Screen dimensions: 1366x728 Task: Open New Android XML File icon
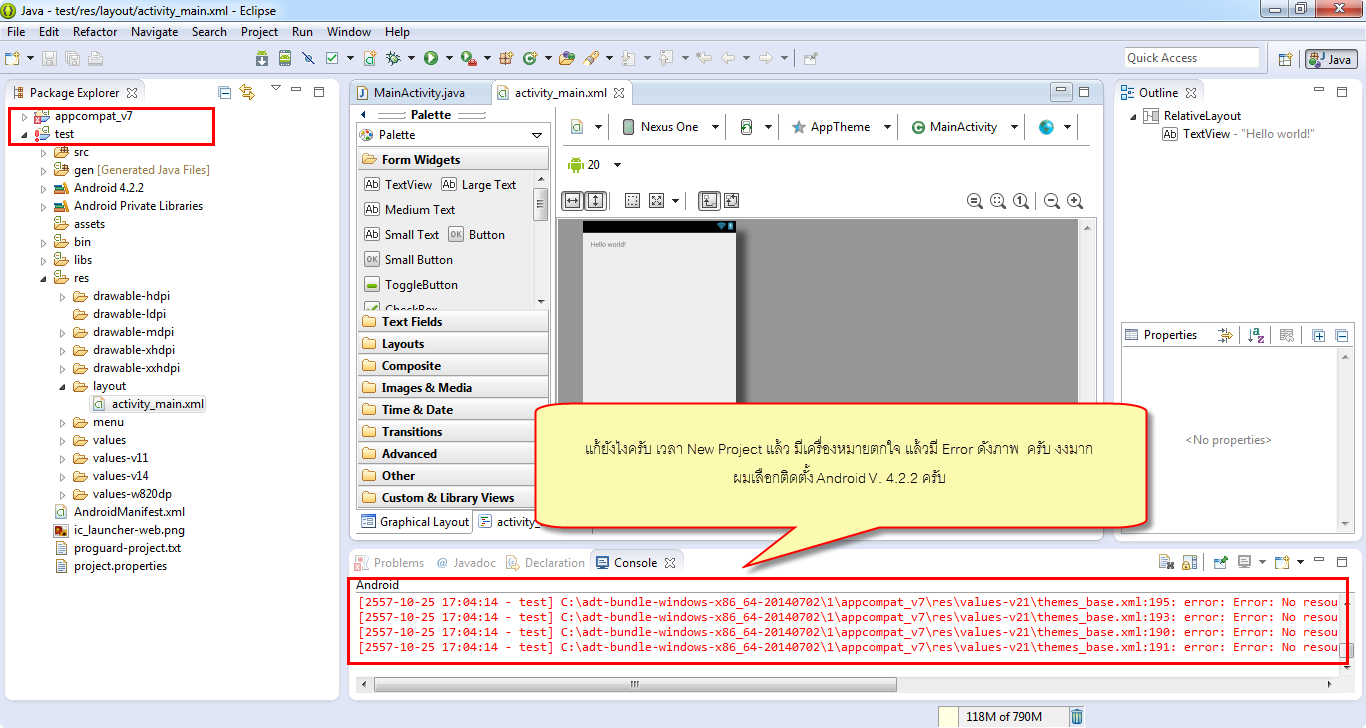pos(370,58)
